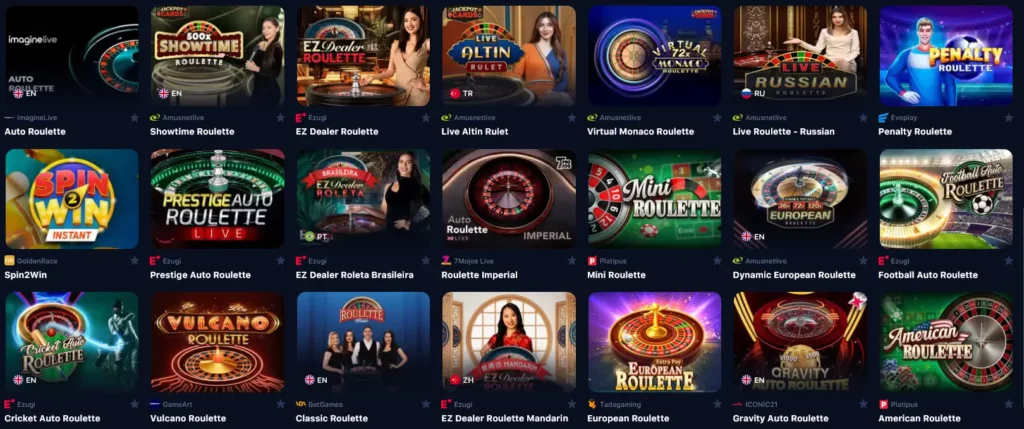1024x429 pixels.
Task: Click the 7Mojos Live icon above Roulette Imperial
Action: 447,261
